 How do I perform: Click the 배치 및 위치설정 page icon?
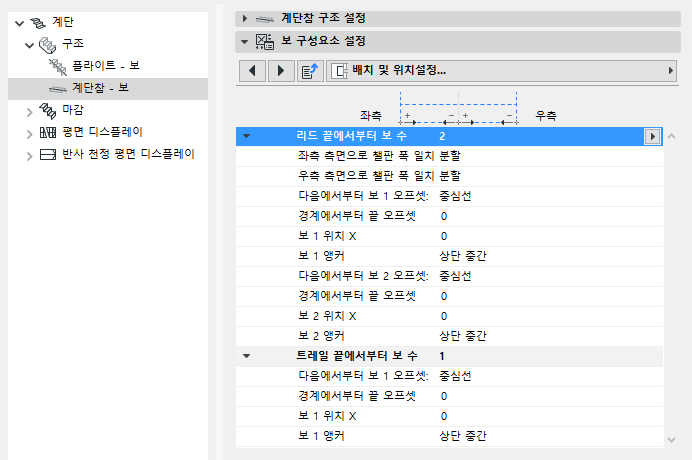(x=339, y=71)
